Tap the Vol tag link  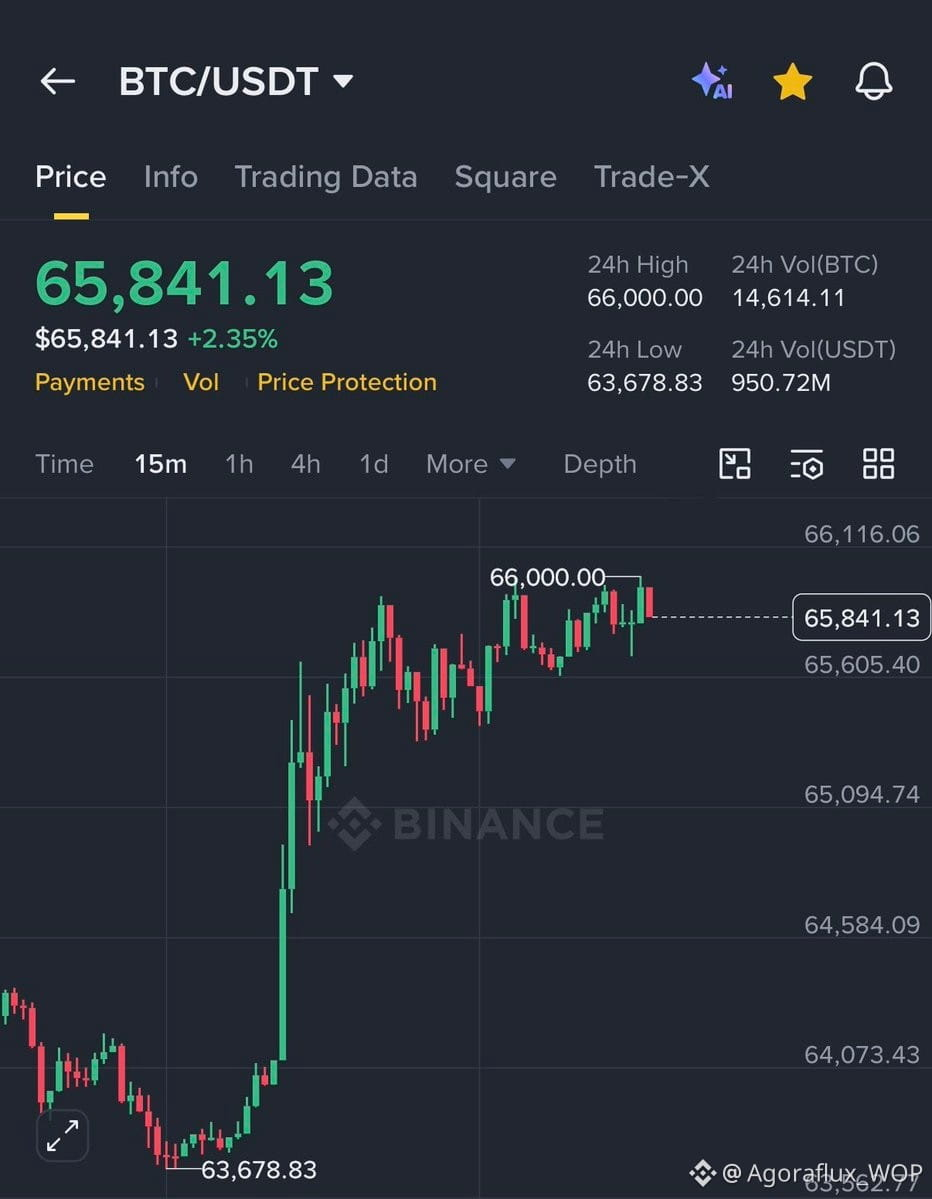pos(201,382)
